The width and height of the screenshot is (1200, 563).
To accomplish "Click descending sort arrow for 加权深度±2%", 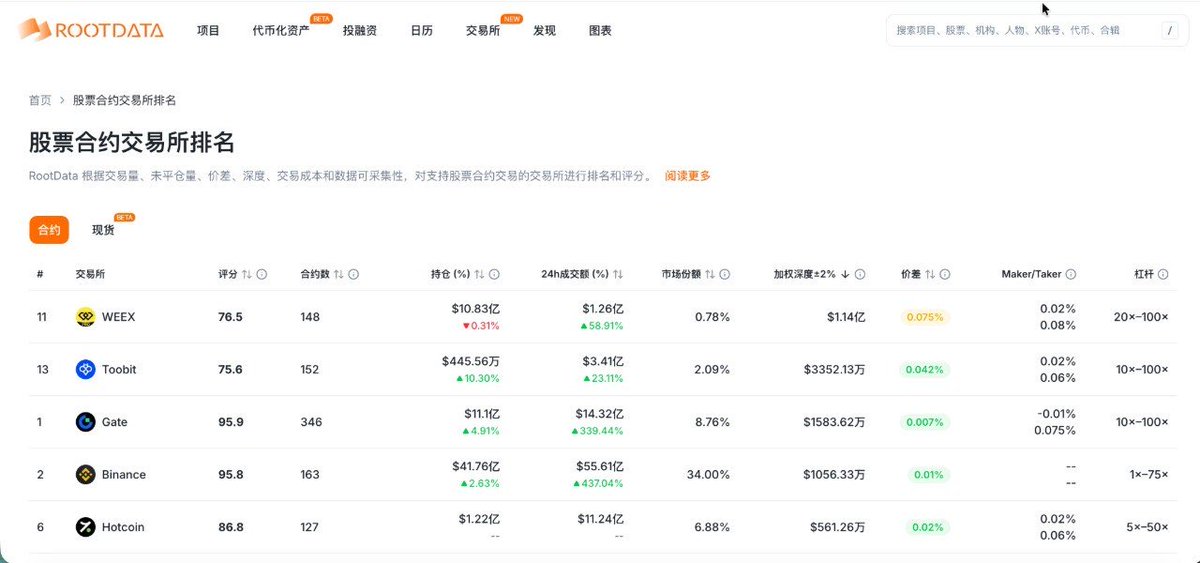I will pyautogui.click(x=845, y=274).
